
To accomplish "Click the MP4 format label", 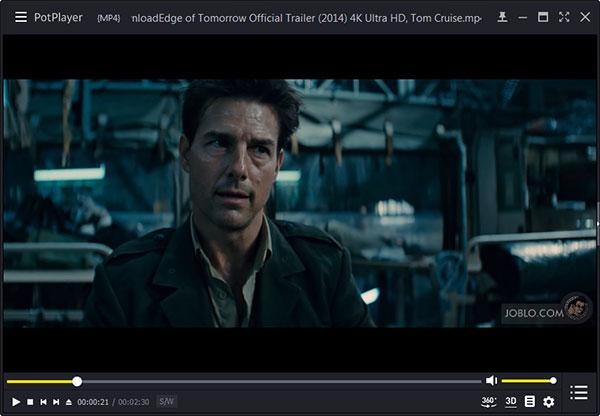I will 108,18.
